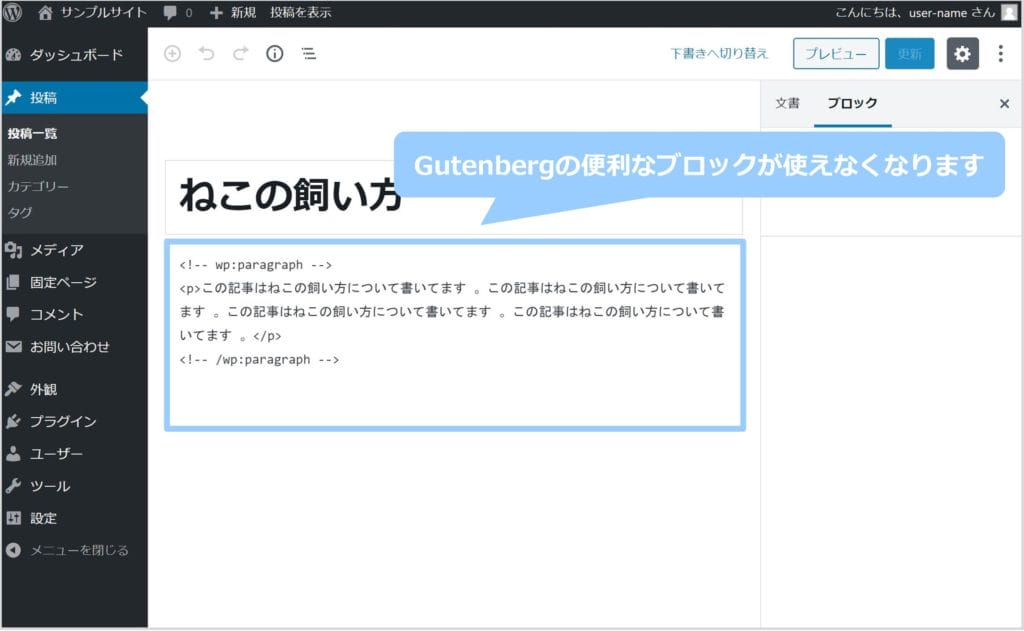Click 投稿を表示 in admin bar
The height and width of the screenshot is (631, 1024).
click(300, 12)
